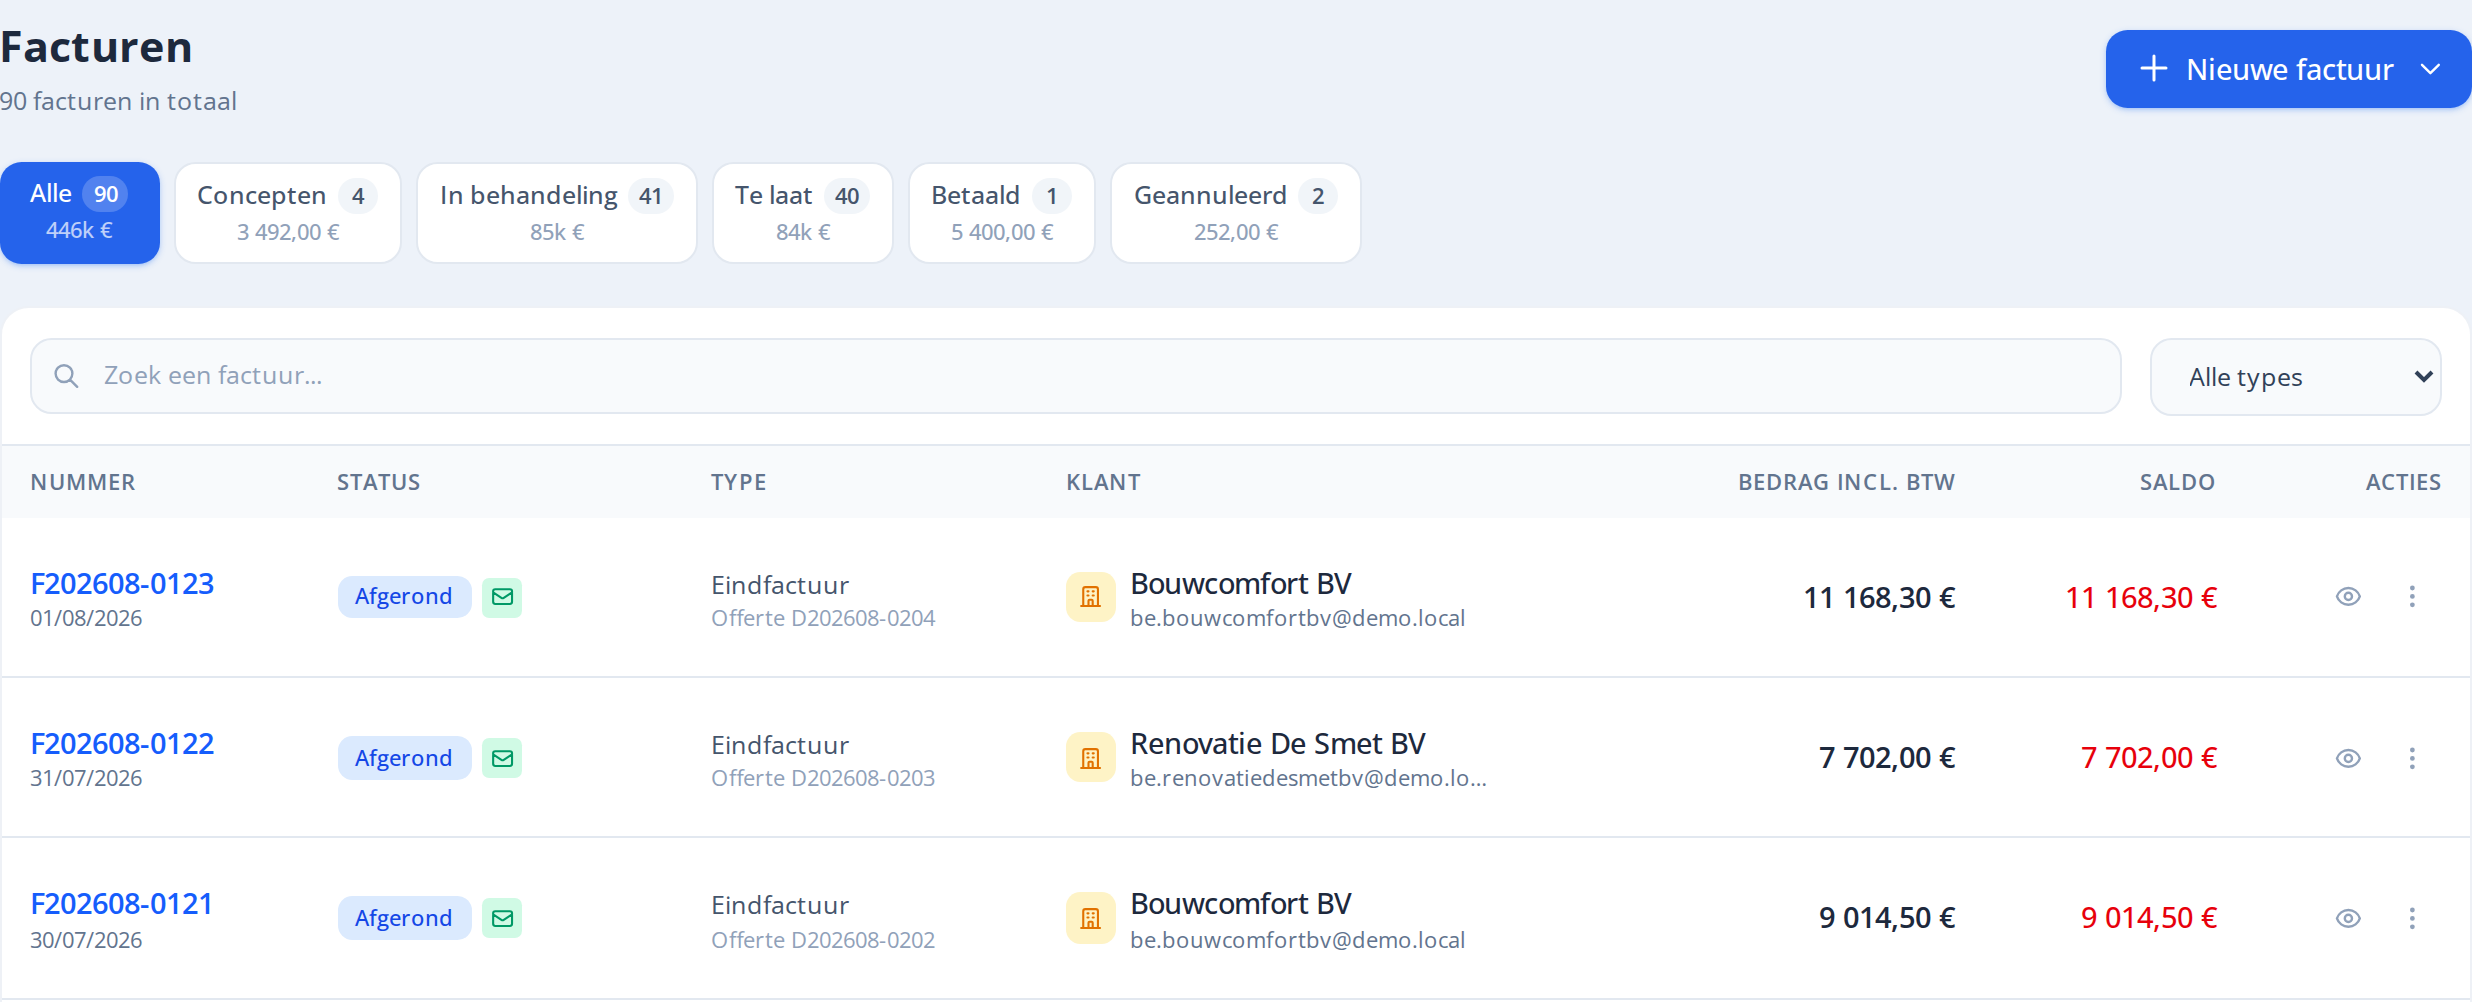View invoice F202608-0122 via eye icon
Screen dimensions: 2472x1002
pos(2348,758)
